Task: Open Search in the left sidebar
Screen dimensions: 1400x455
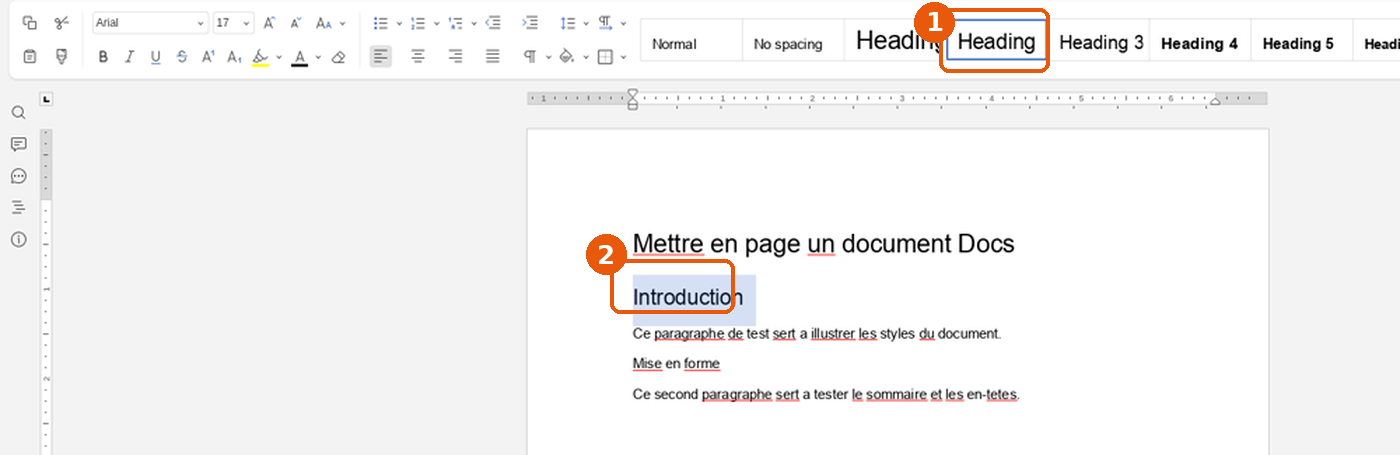Action: tap(18, 112)
